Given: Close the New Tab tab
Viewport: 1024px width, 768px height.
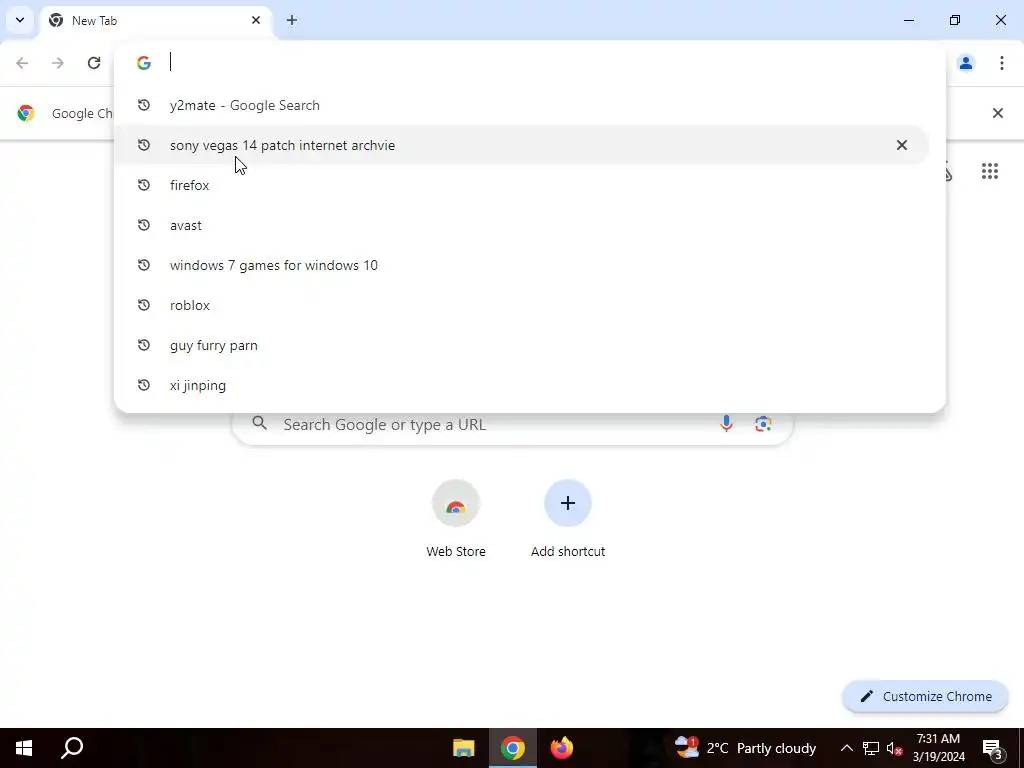Looking at the screenshot, I should click(256, 20).
